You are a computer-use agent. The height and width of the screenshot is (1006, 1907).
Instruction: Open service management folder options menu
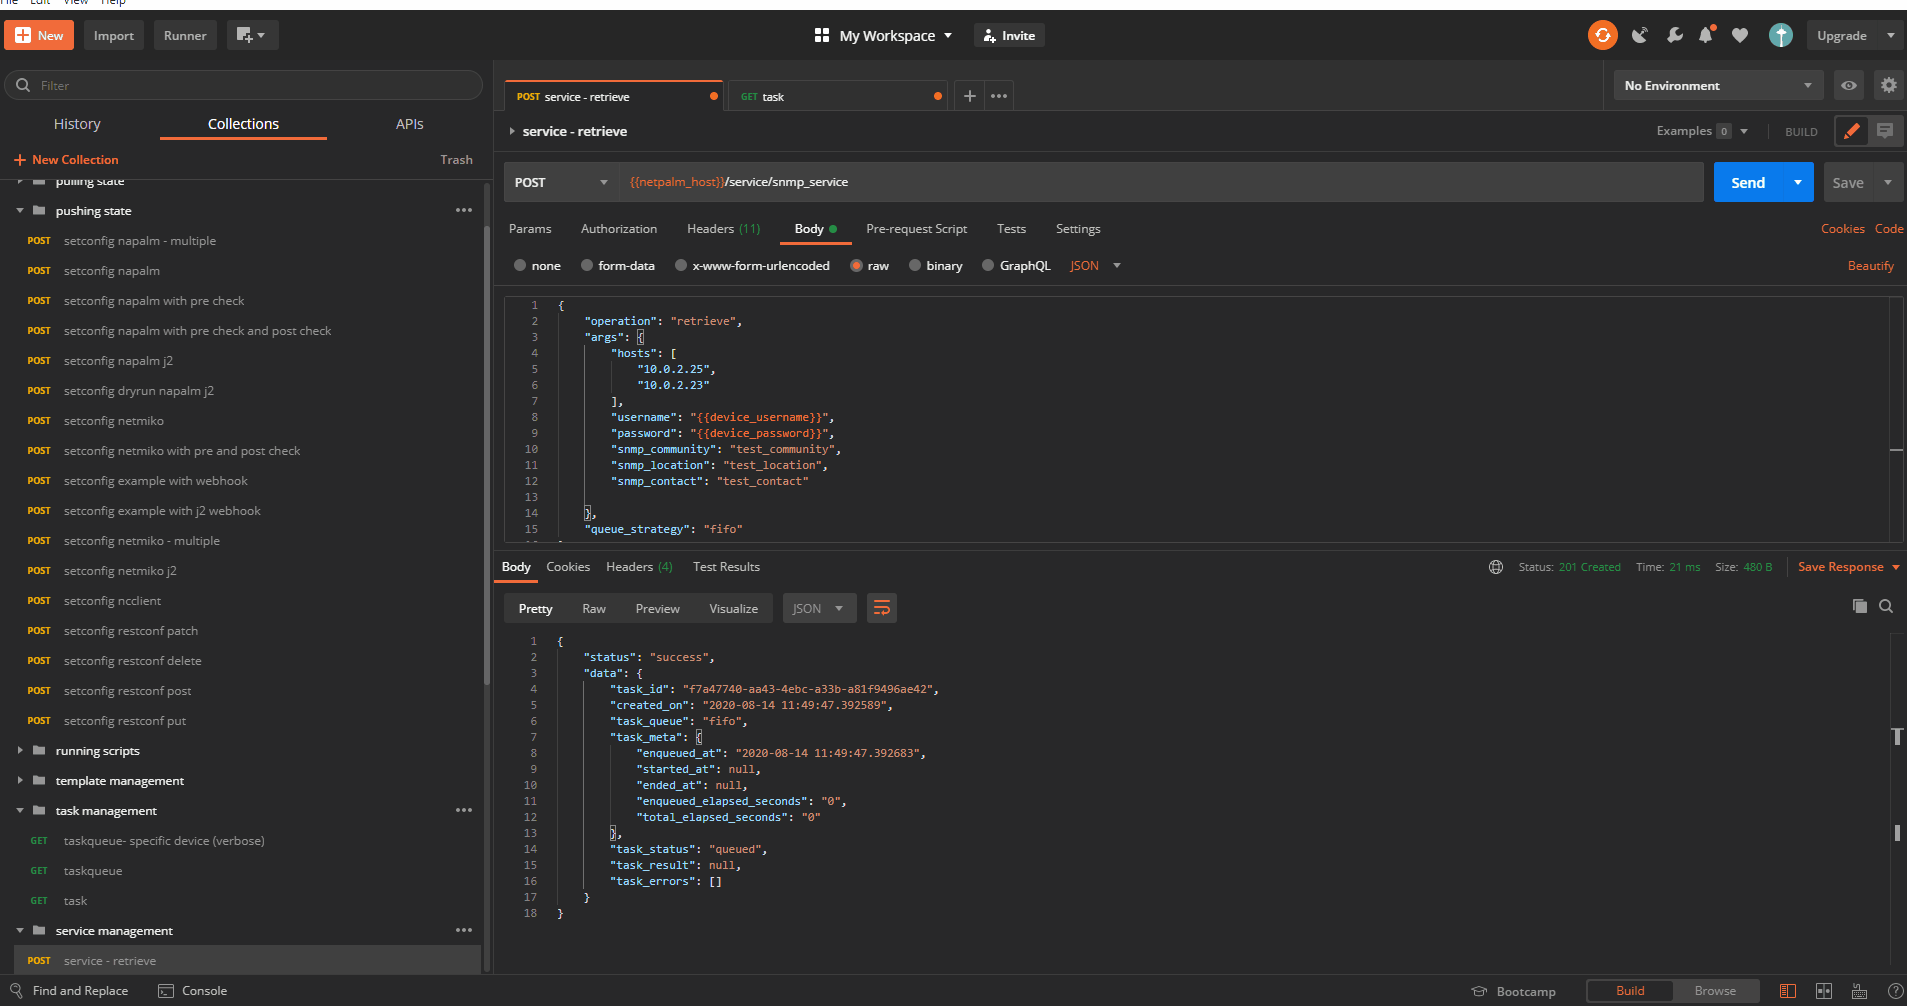464,930
